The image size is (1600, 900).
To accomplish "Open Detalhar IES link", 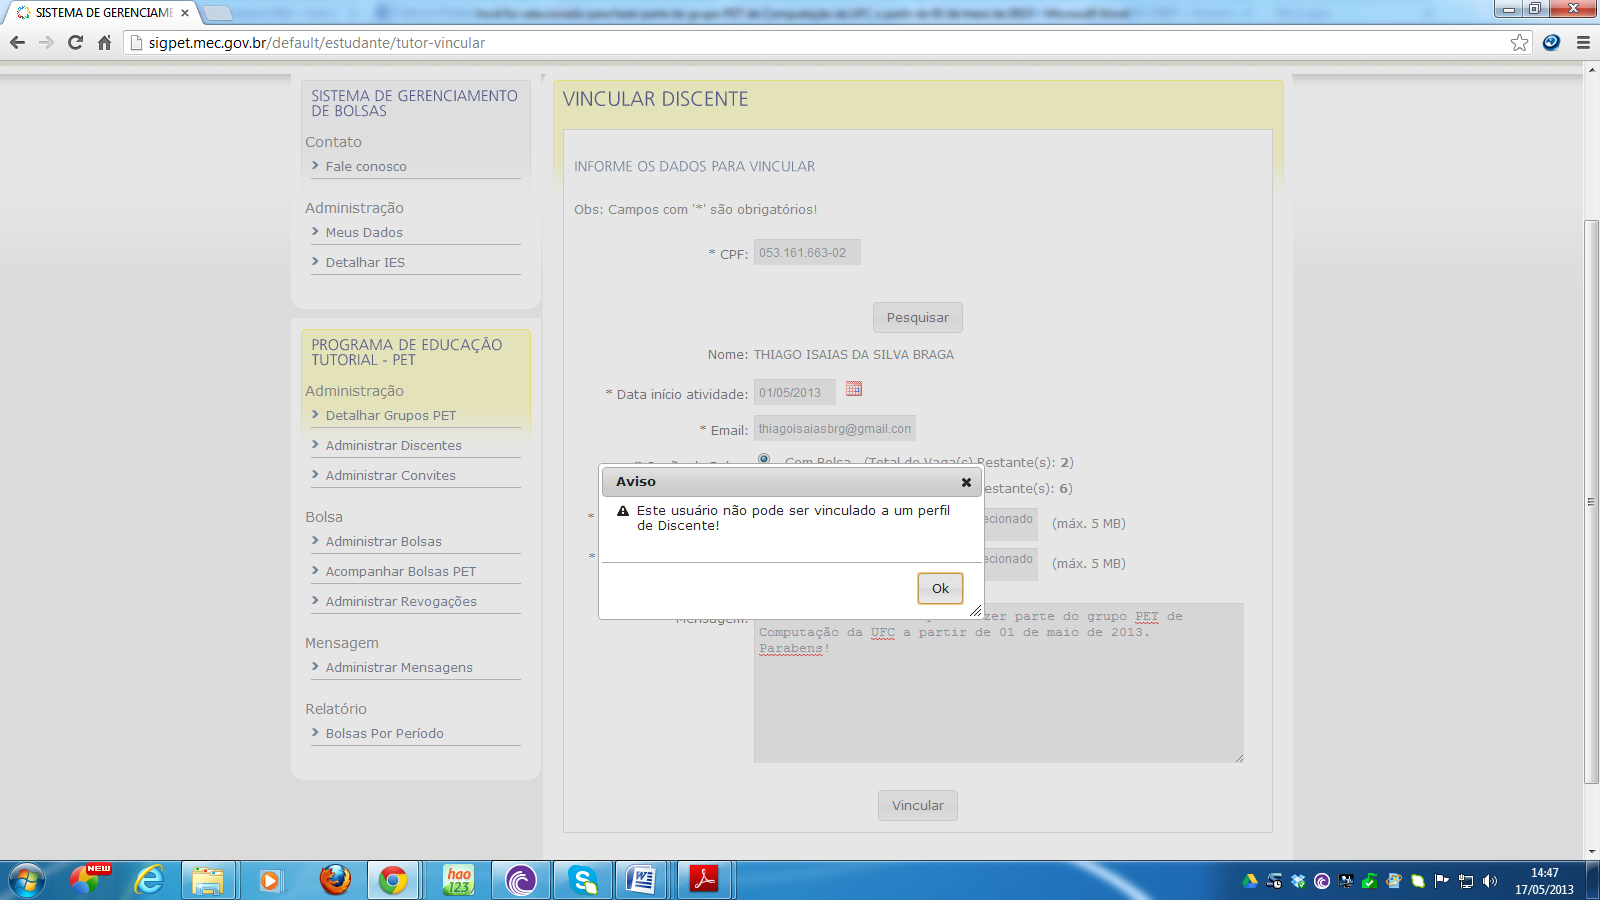I will pos(365,263).
